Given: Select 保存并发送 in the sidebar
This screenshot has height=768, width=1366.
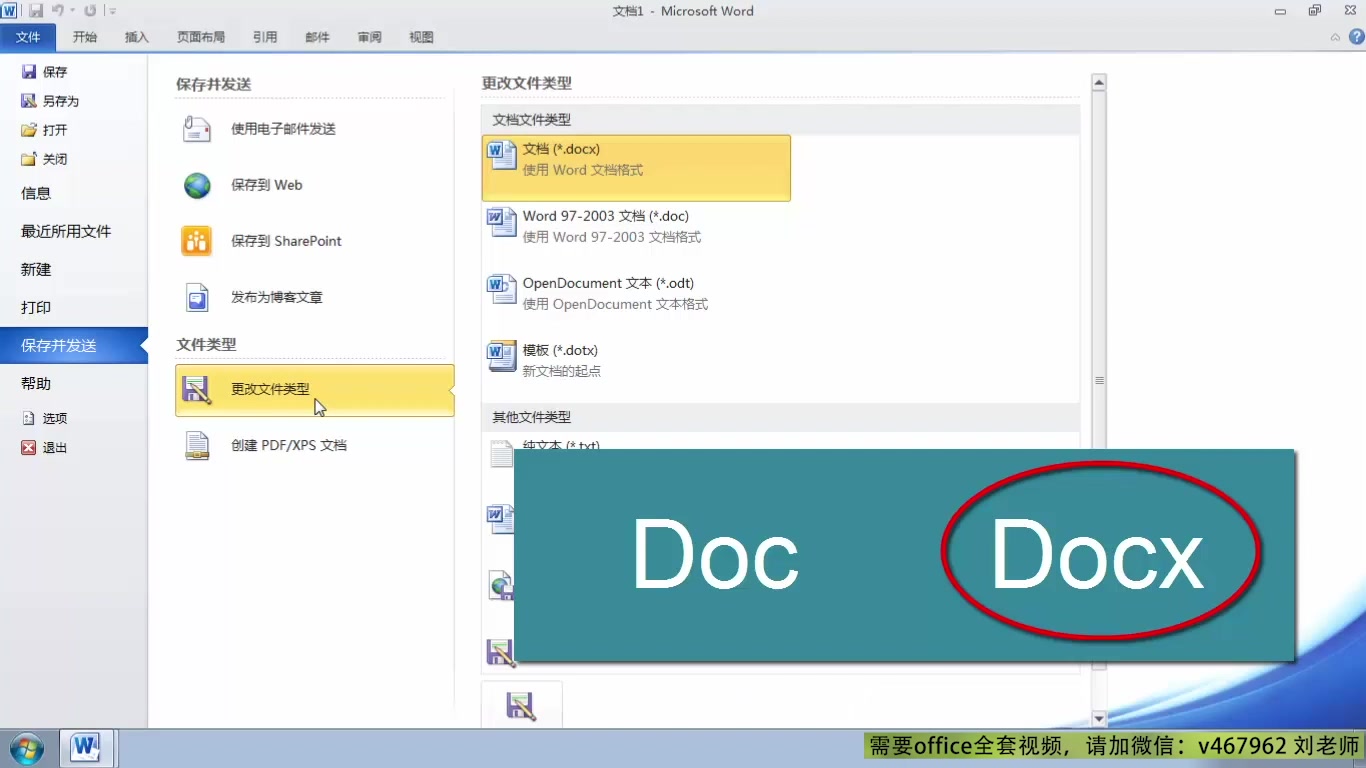Looking at the screenshot, I should 74,345.
